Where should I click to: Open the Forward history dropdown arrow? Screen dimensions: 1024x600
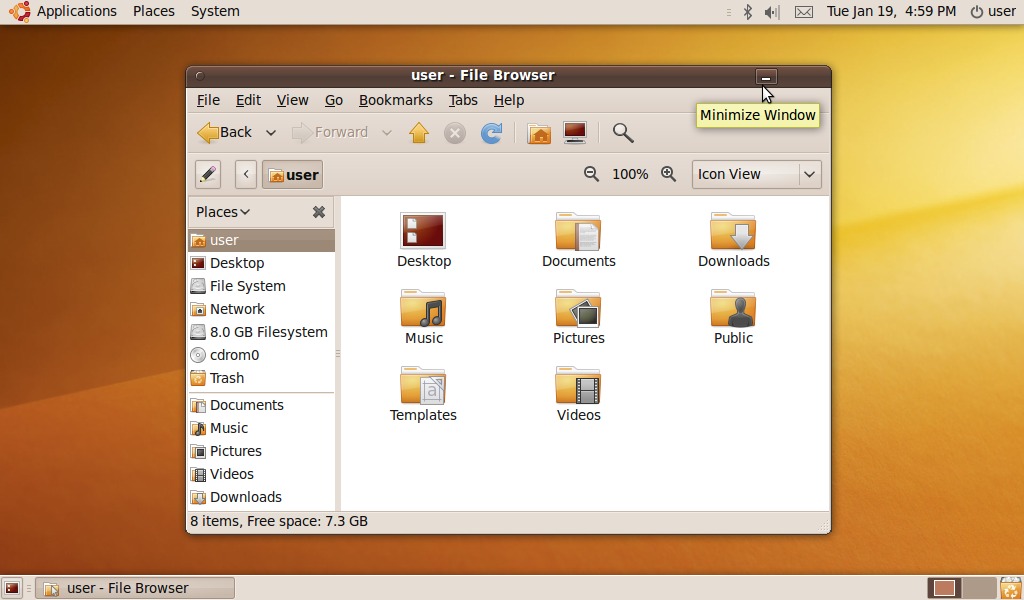pyautogui.click(x=387, y=133)
